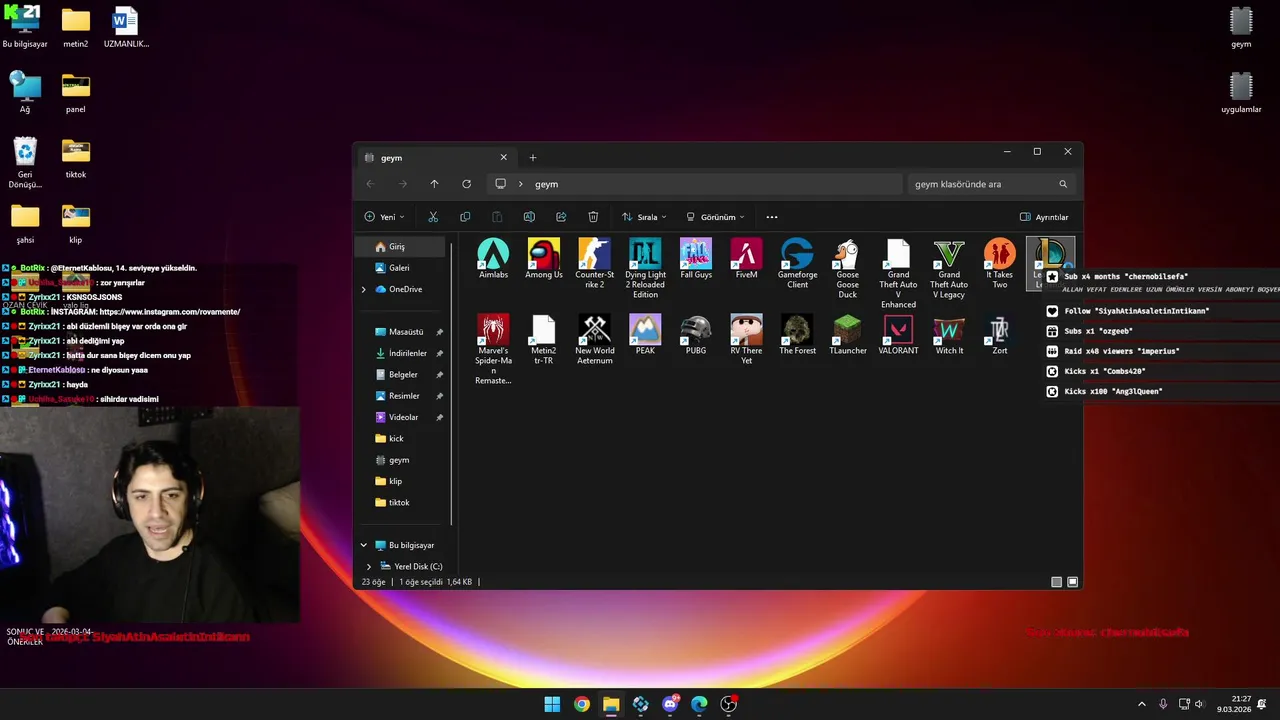Open the Aimlabs shortcut
The width and height of the screenshot is (1280, 720).
(493, 259)
